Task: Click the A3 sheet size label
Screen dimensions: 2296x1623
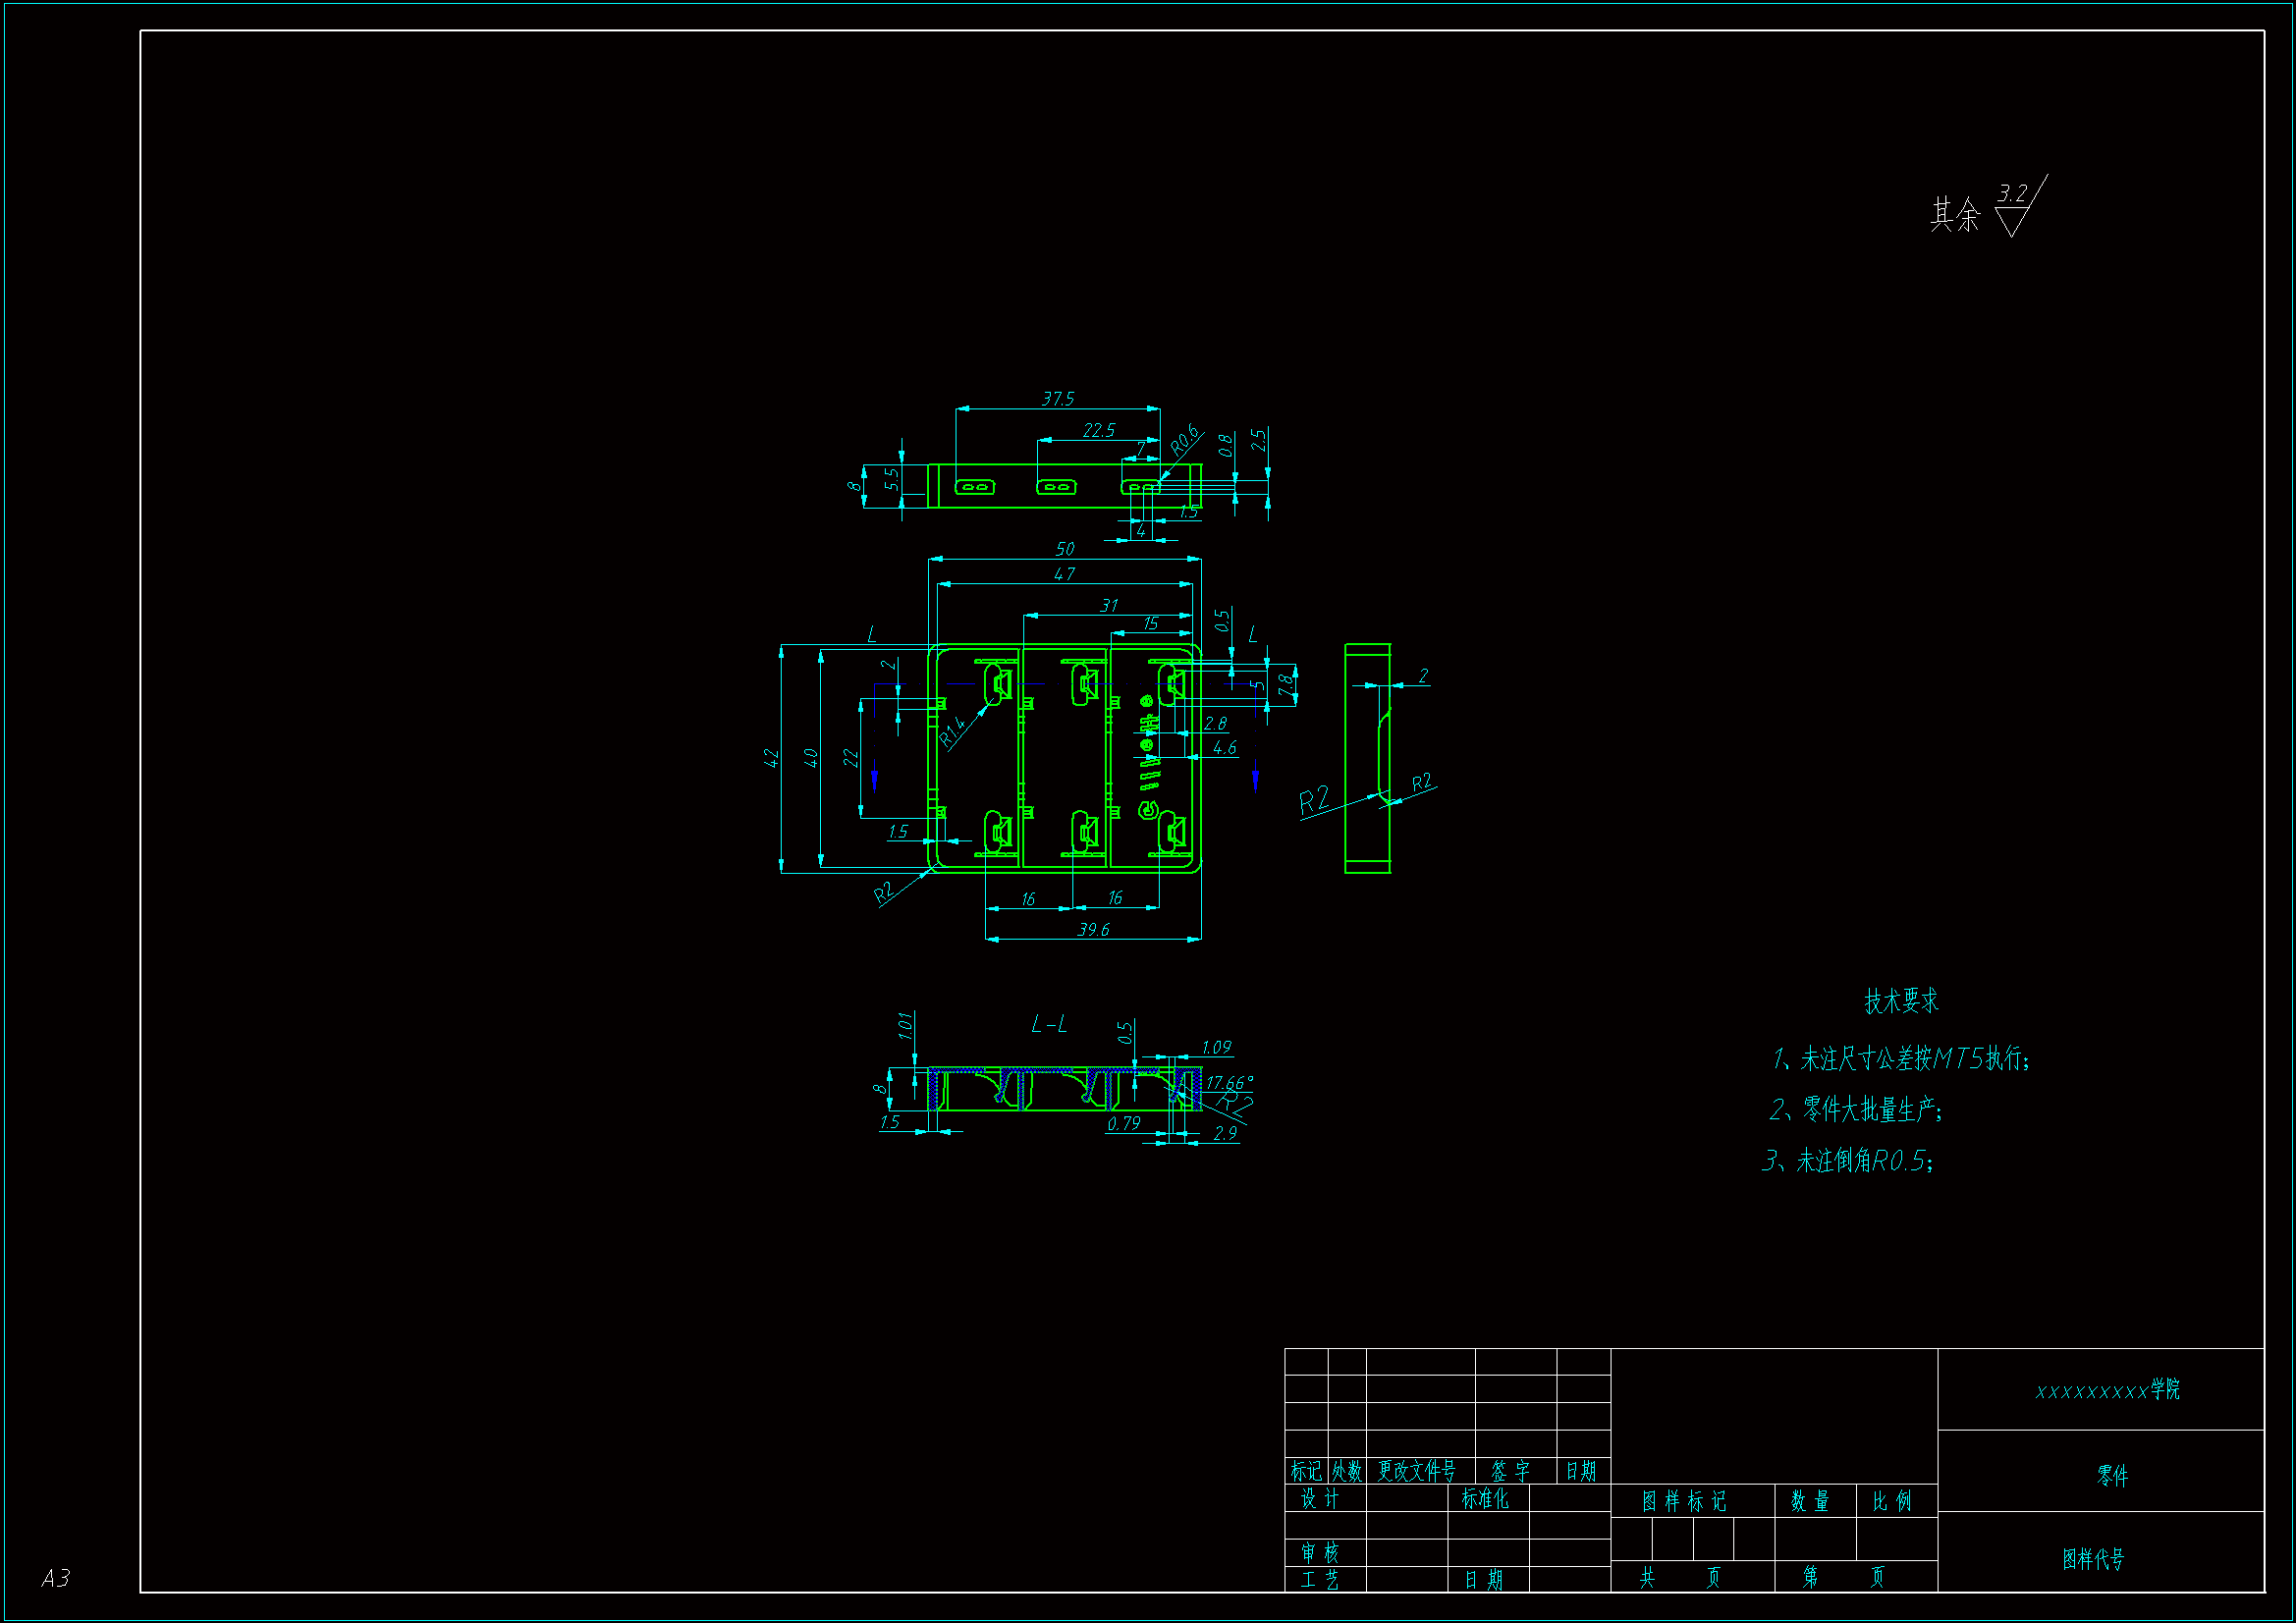Action: (x=56, y=1578)
